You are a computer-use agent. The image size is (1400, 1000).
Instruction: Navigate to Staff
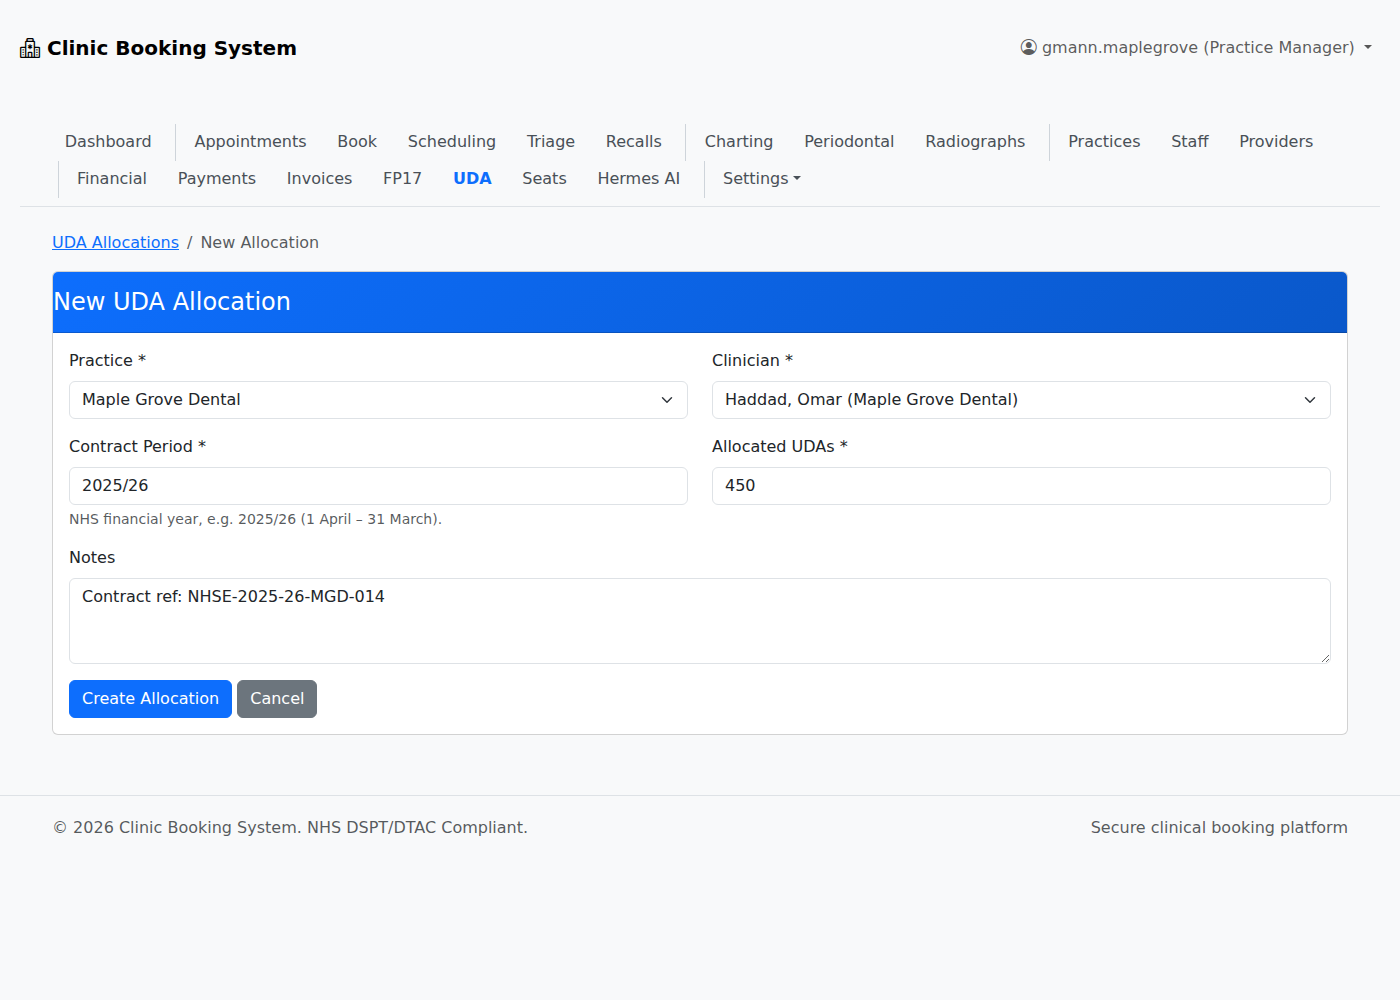click(x=1190, y=141)
